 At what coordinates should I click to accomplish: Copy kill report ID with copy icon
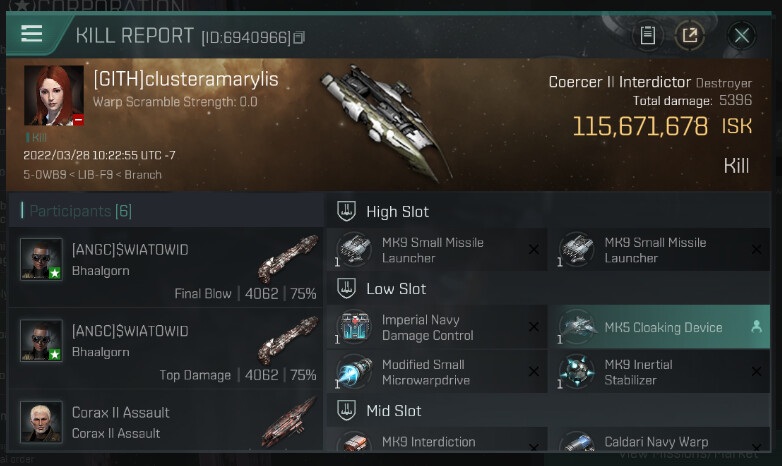(299, 37)
